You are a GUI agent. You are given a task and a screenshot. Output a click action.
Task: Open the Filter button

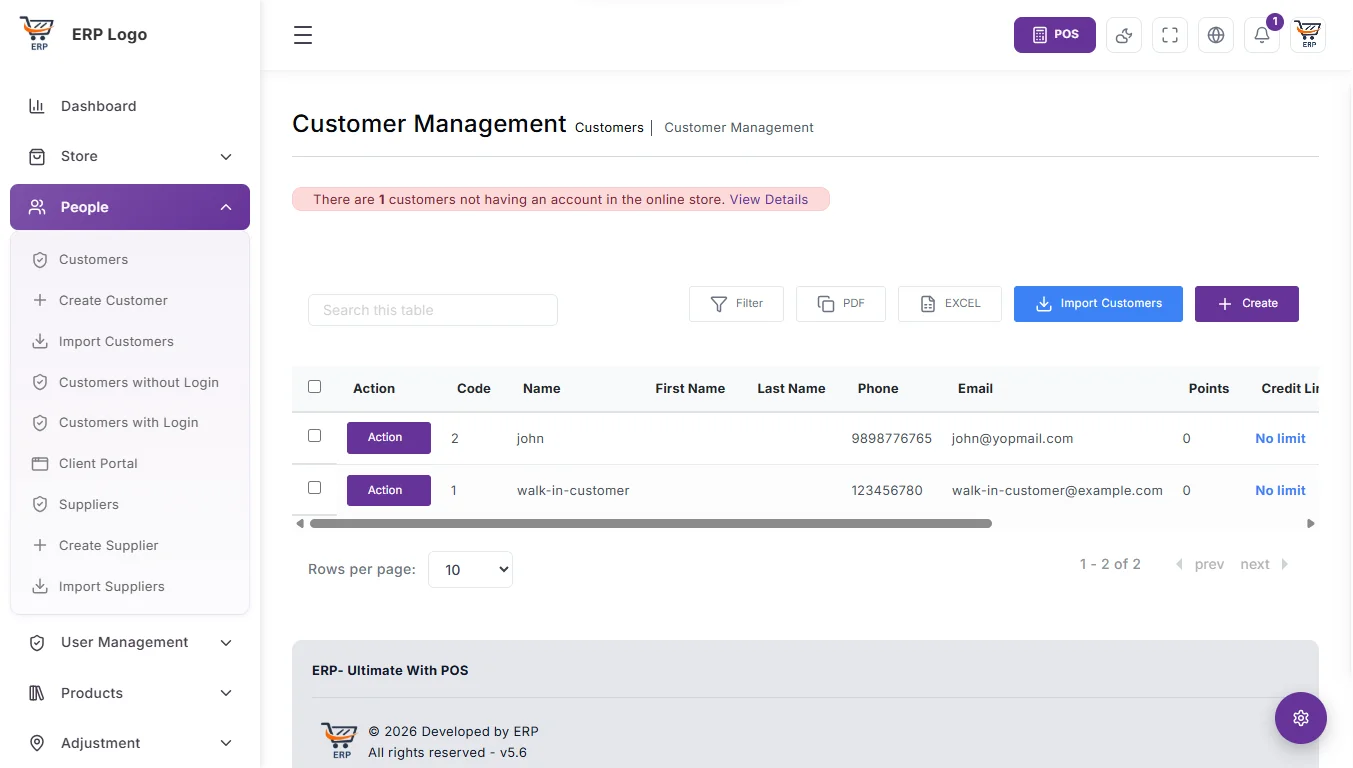pyautogui.click(x=736, y=303)
